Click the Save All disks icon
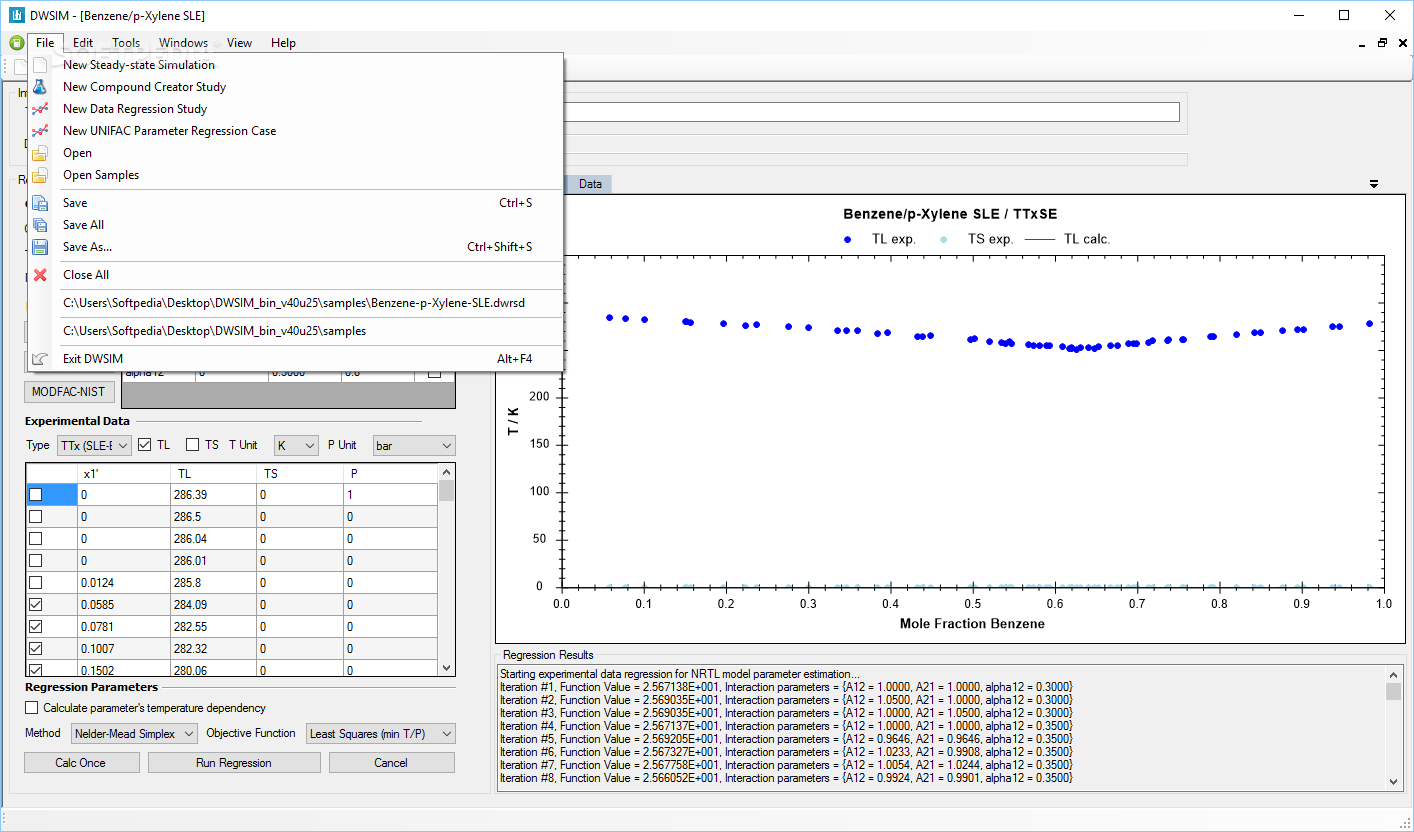 click(40, 225)
